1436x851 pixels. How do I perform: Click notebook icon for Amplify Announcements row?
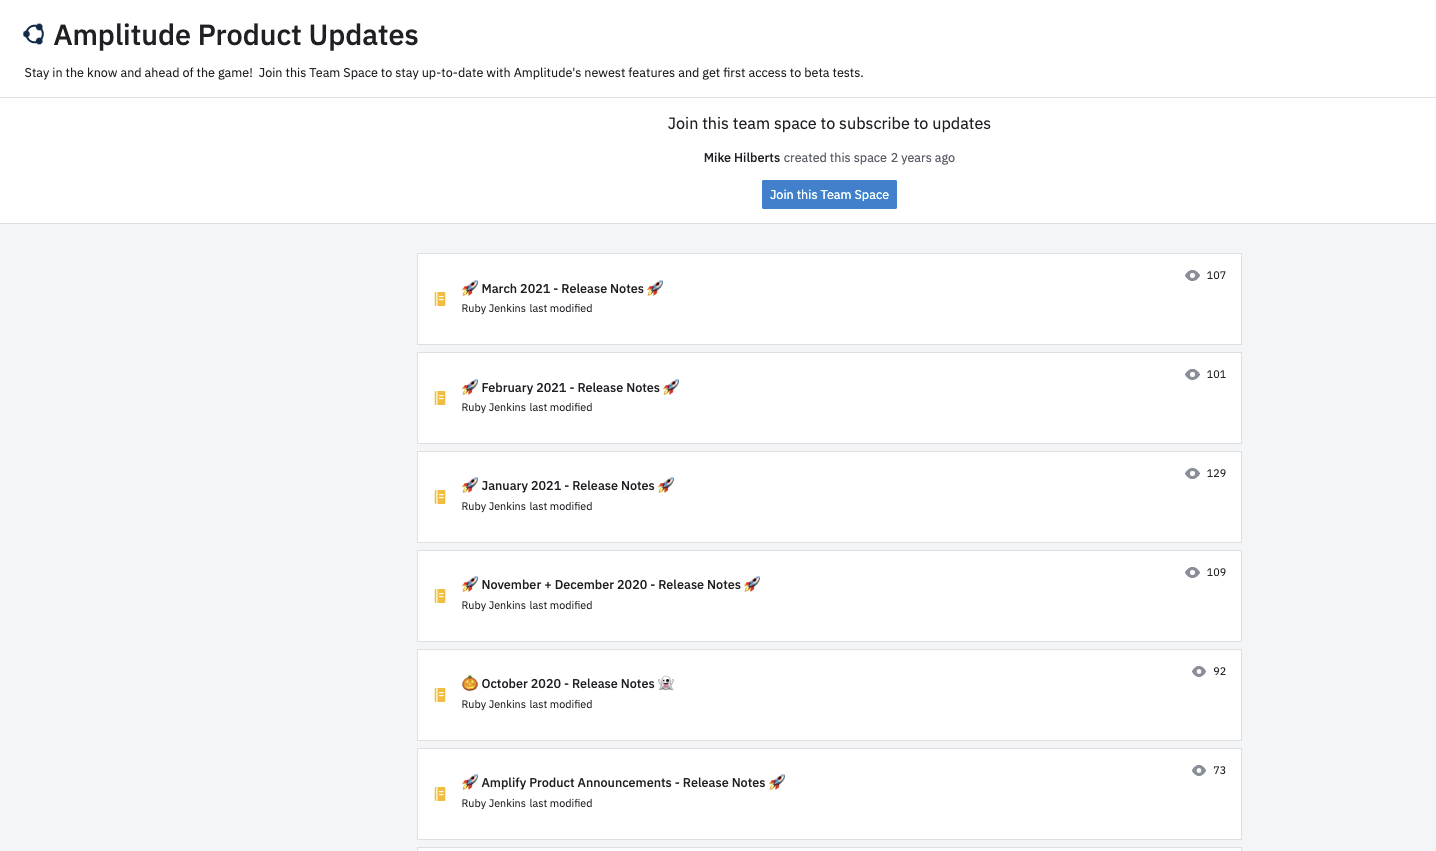click(x=440, y=794)
